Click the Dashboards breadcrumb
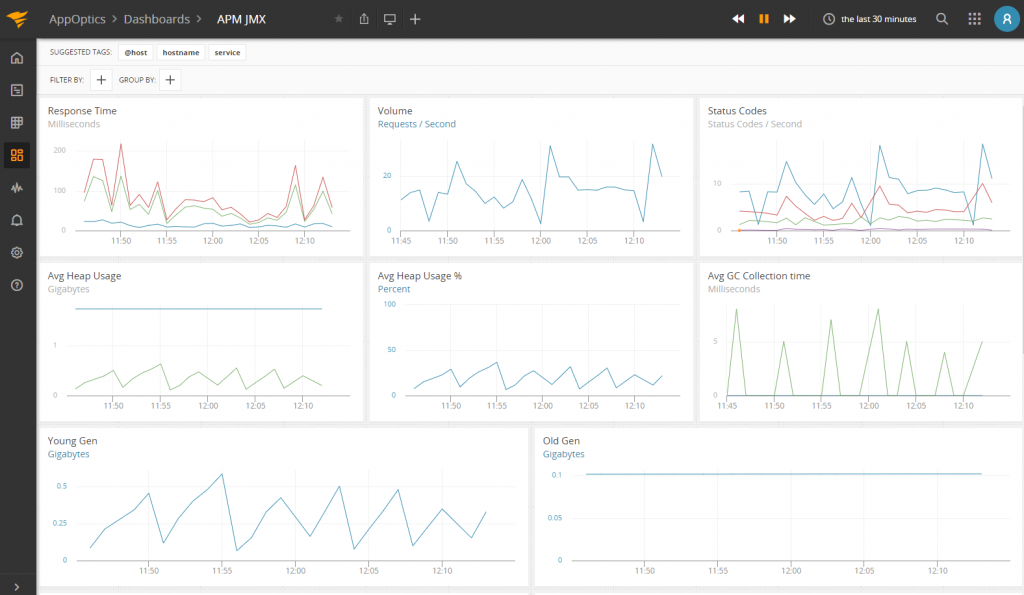This screenshot has height=595, width=1024. (156, 19)
